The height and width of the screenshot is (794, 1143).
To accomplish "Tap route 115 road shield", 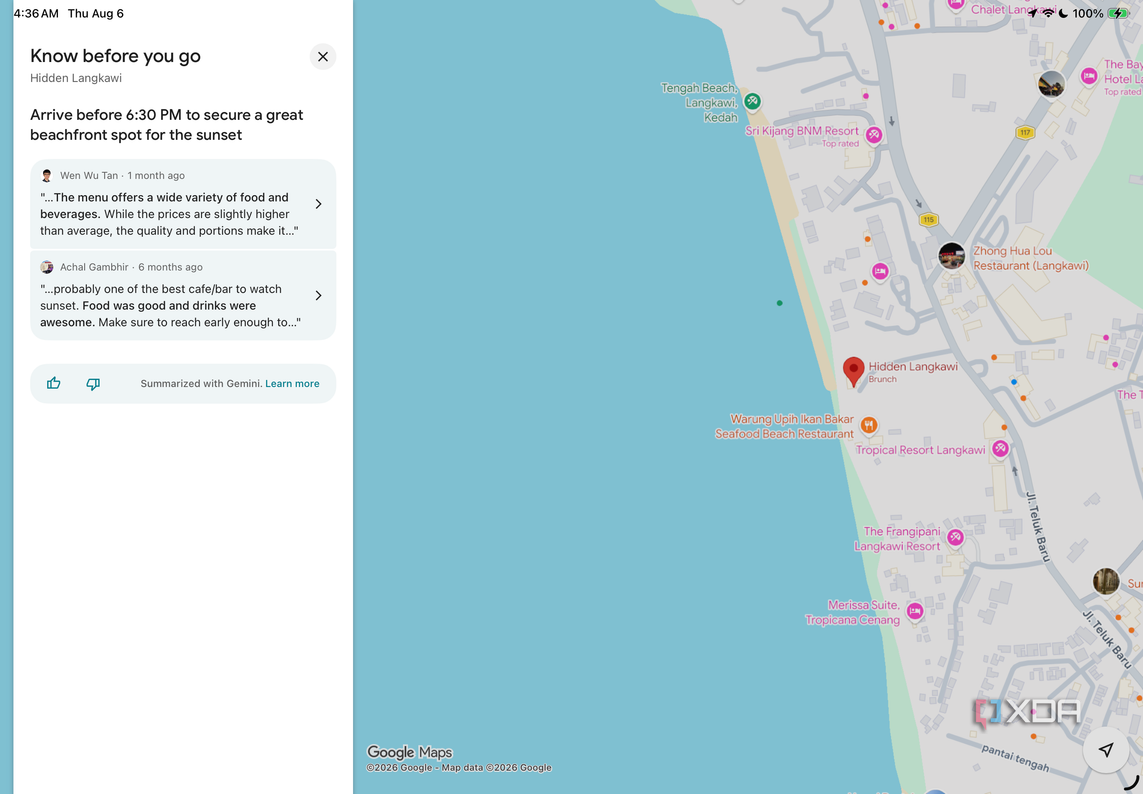I will [928, 219].
